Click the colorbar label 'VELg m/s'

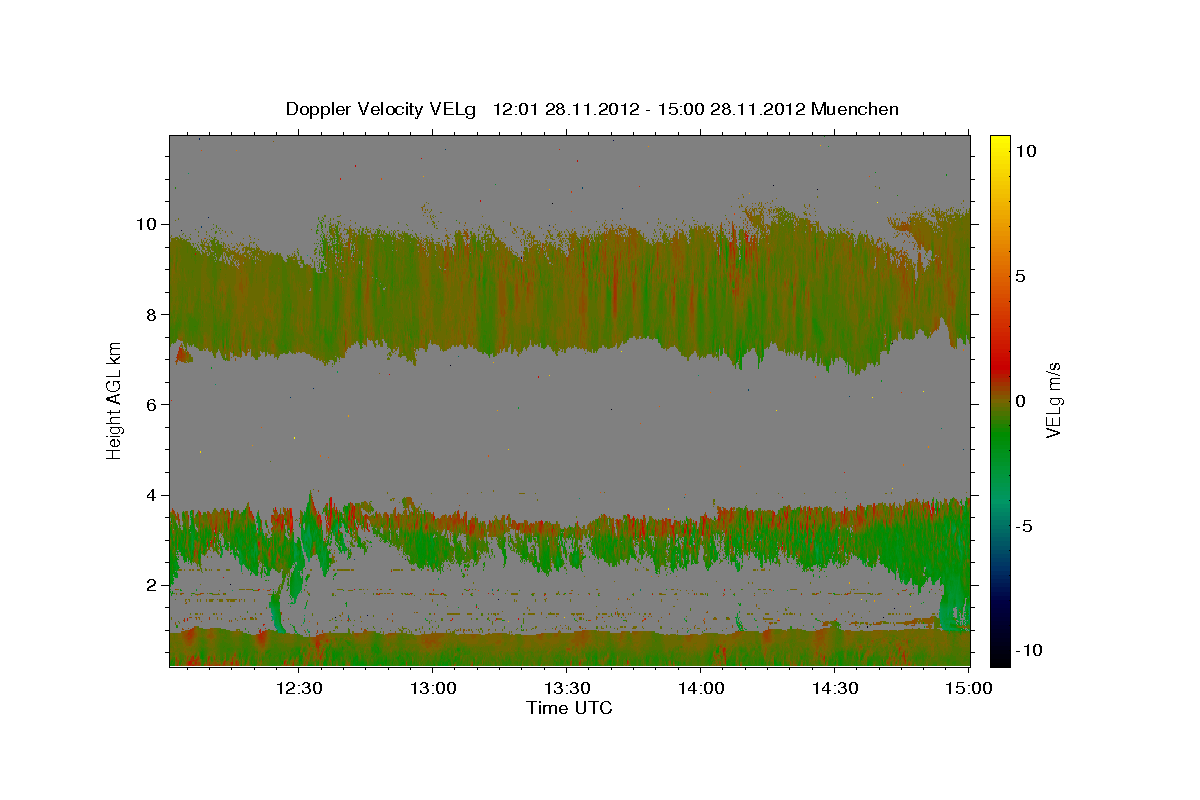(x=1054, y=400)
